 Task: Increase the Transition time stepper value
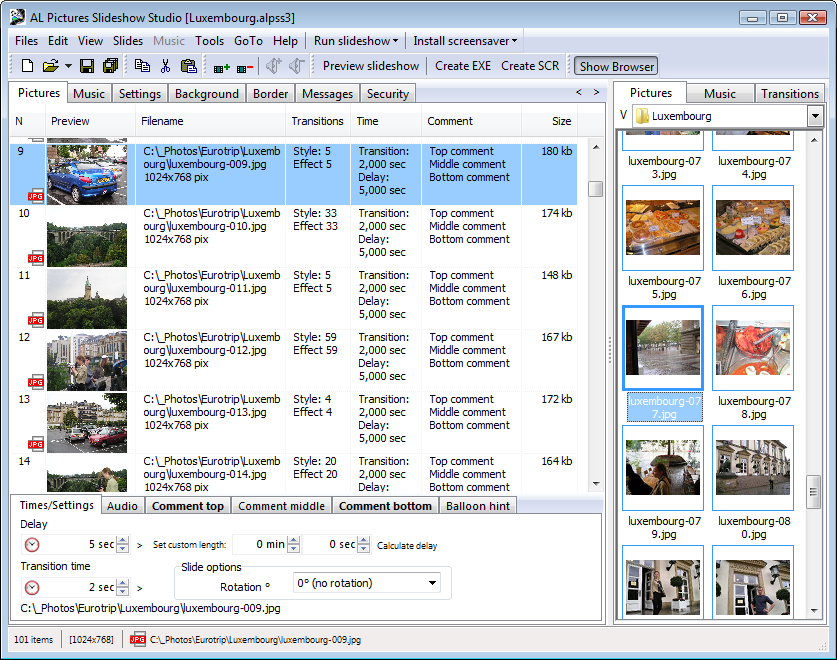click(123, 583)
